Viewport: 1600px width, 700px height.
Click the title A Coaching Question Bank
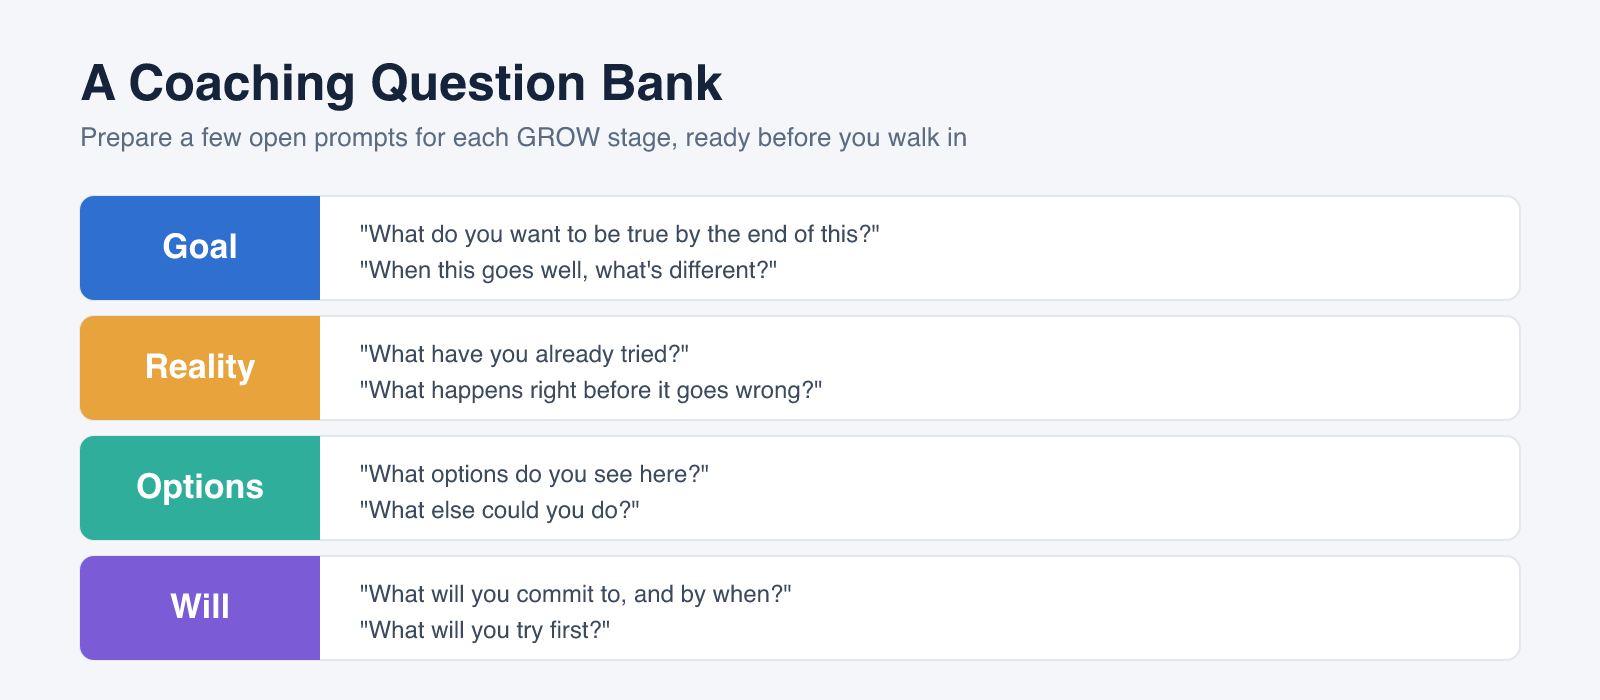pyautogui.click(x=401, y=83)
